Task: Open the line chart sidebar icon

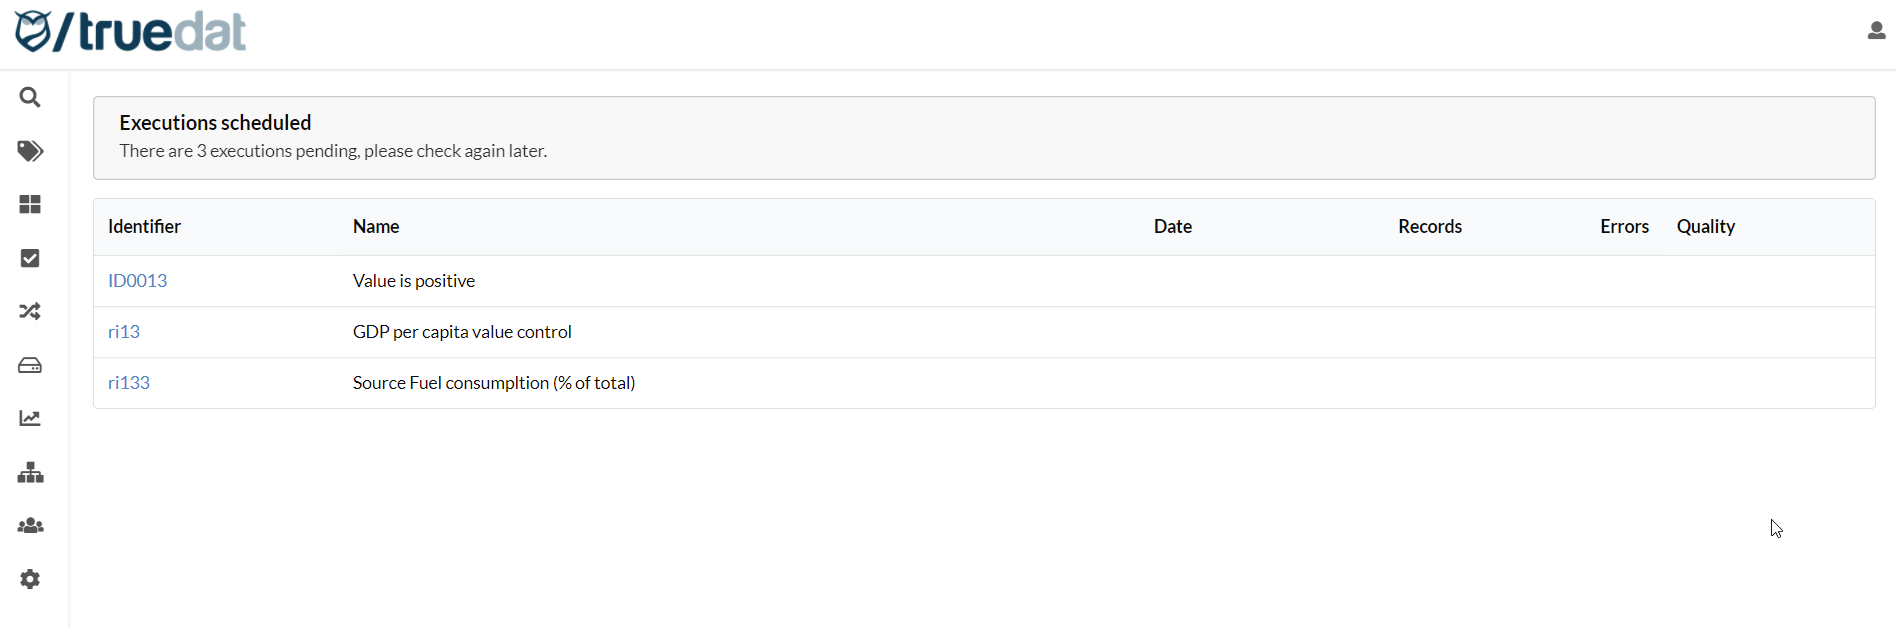Action: pyautogui.click(x=30, y=418)
